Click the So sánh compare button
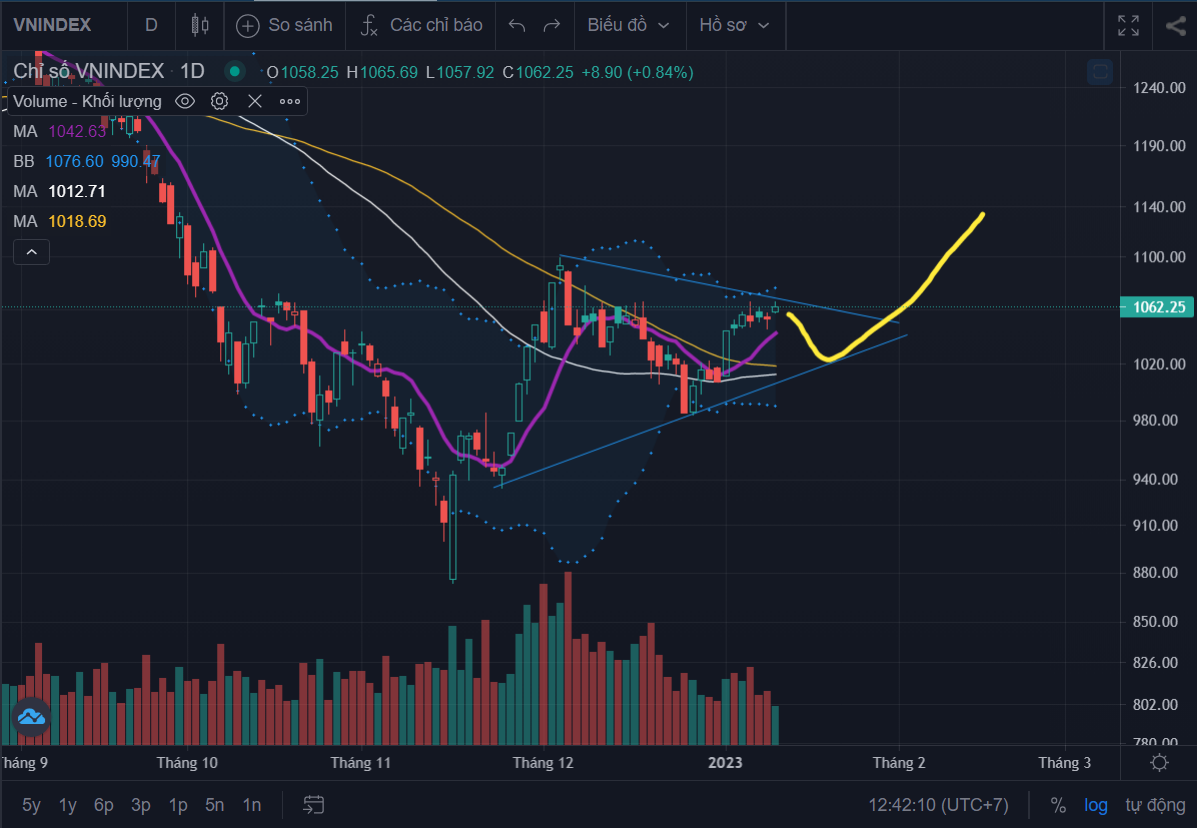Viewport: 1197px width, 828px height. coord(285,25)
